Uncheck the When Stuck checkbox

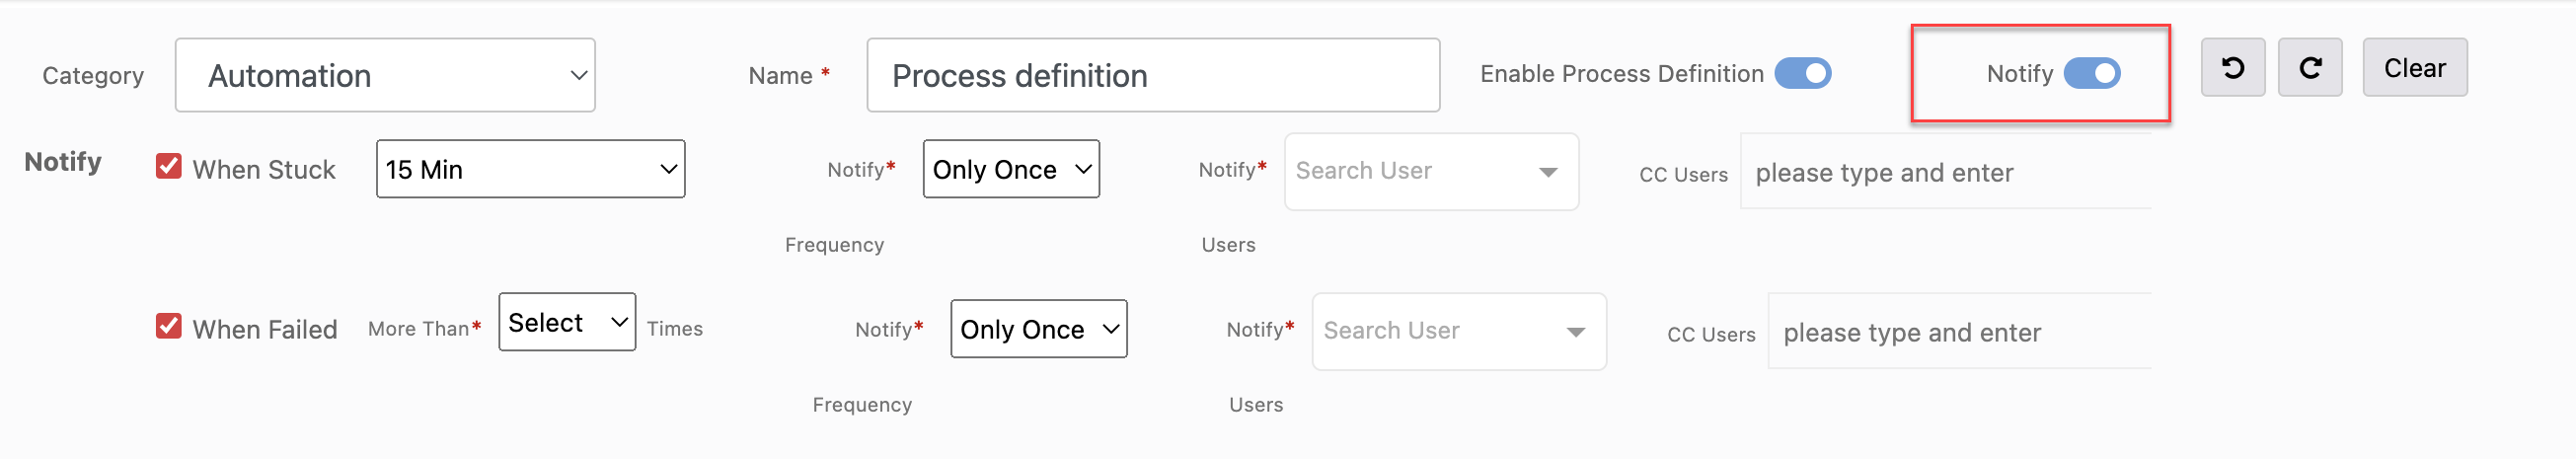(168, 166)
